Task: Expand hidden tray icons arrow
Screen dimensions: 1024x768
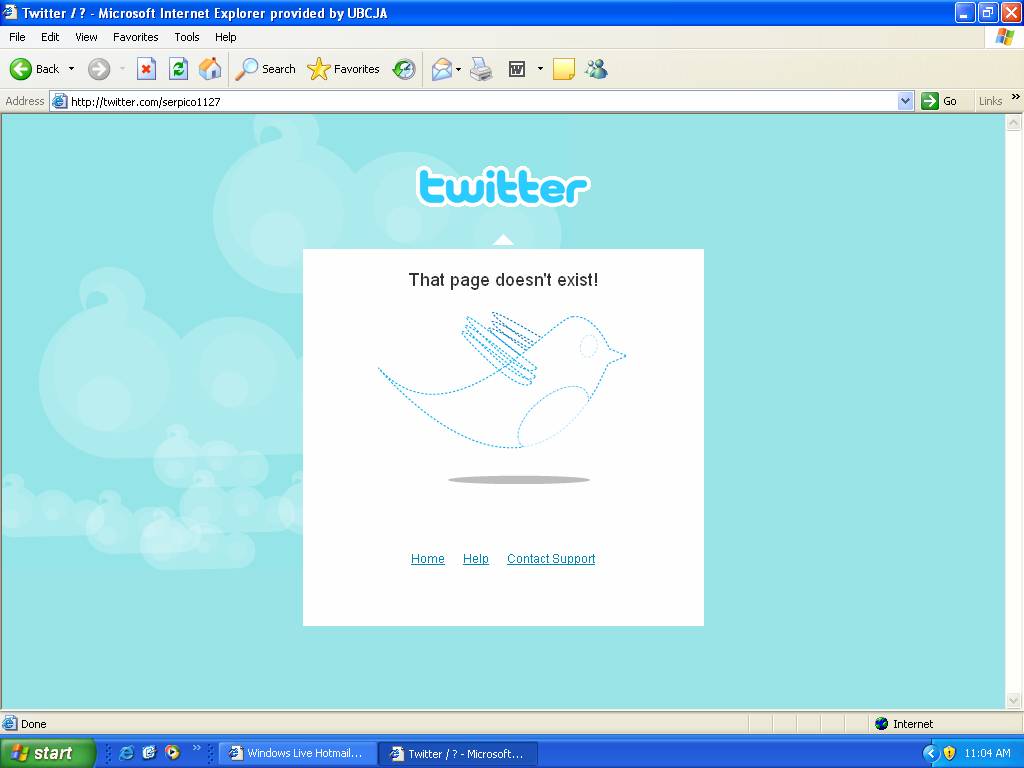Action: 930,753
